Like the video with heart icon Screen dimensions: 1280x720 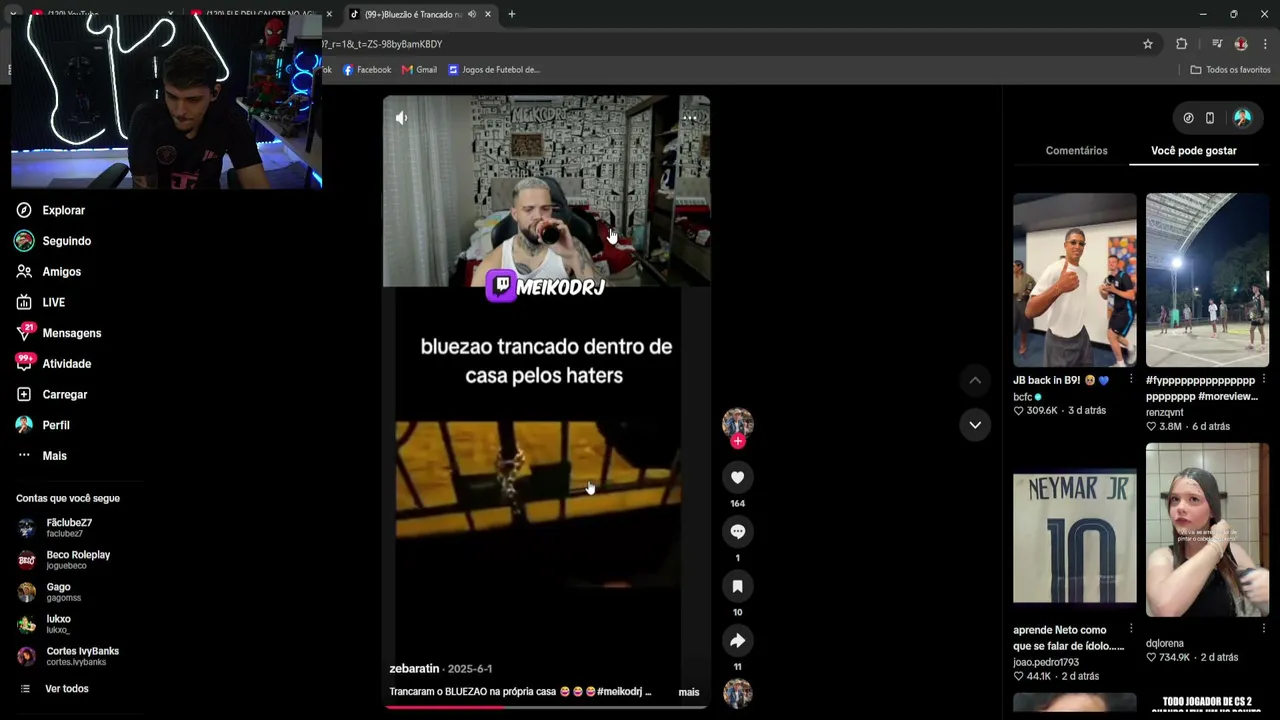(x=737, y=477)
